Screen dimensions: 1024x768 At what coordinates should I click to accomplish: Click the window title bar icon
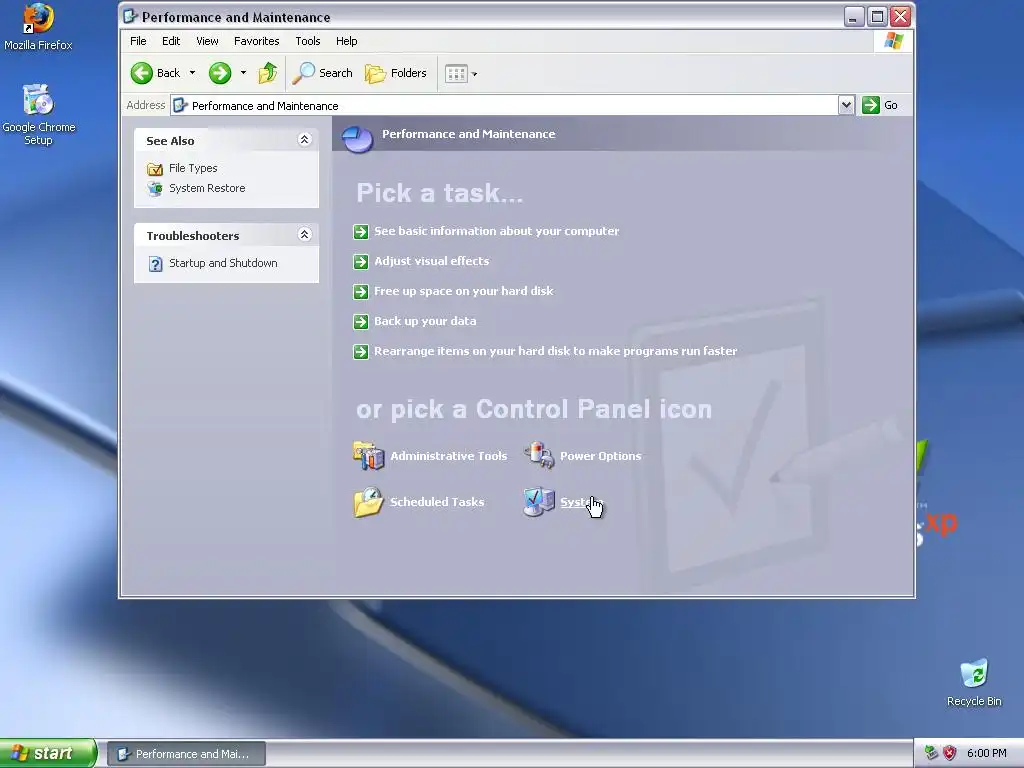tap(130, 16)
